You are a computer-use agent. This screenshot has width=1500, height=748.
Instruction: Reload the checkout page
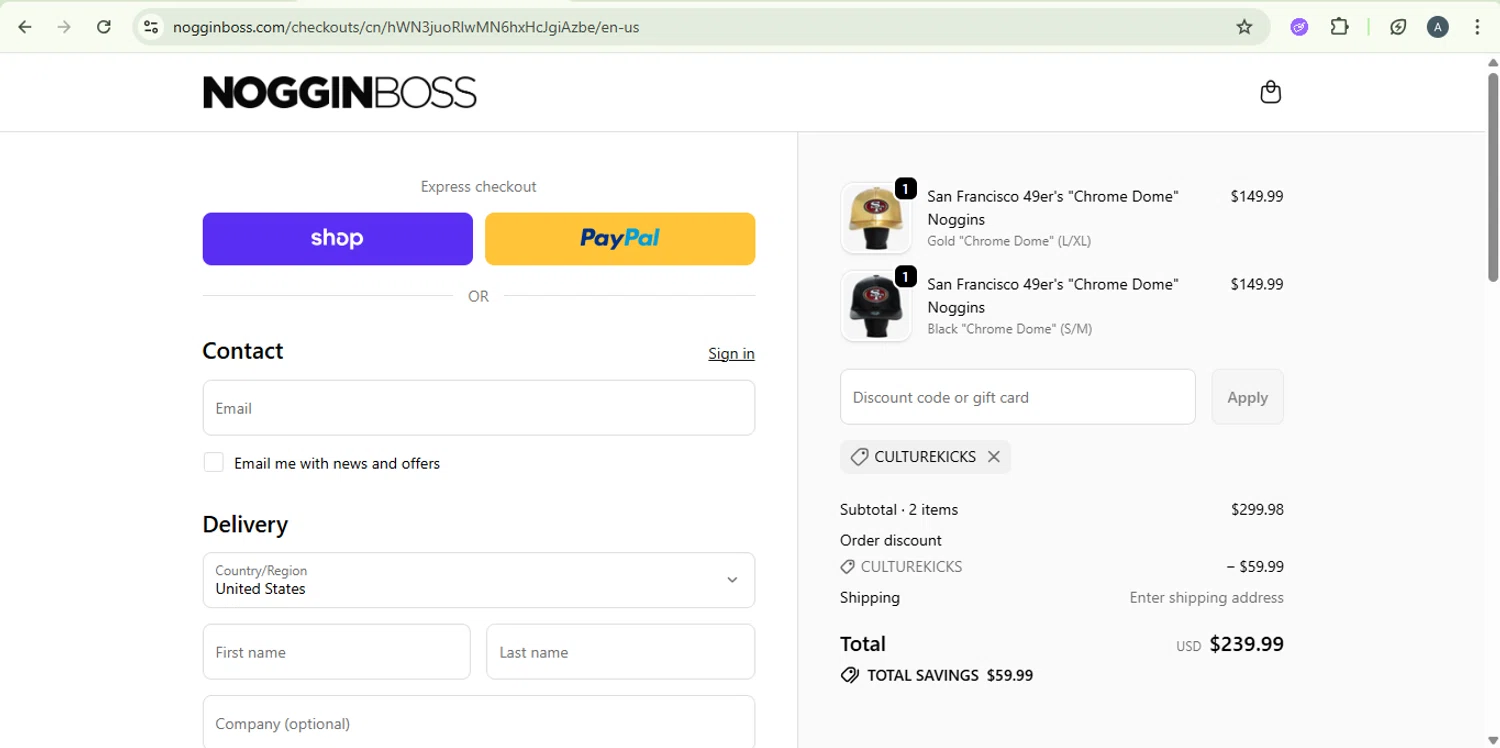click(x=103, y=27)
